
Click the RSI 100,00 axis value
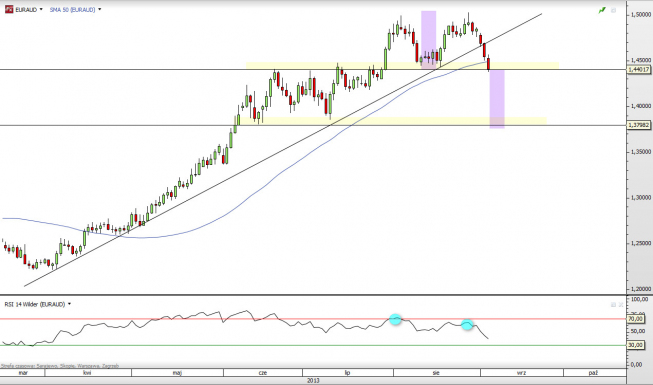640,299
